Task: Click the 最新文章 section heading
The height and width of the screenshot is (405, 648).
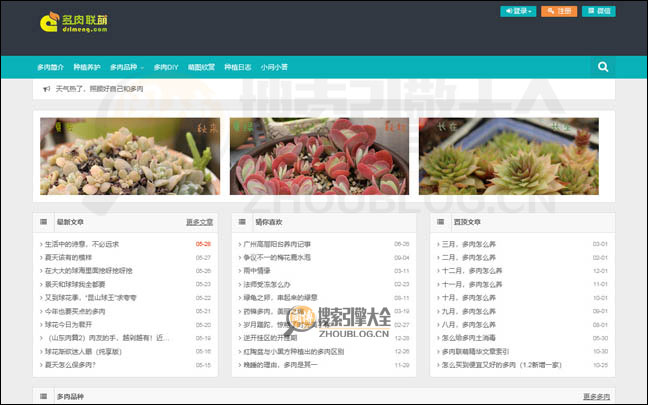Action: (70, 222)
